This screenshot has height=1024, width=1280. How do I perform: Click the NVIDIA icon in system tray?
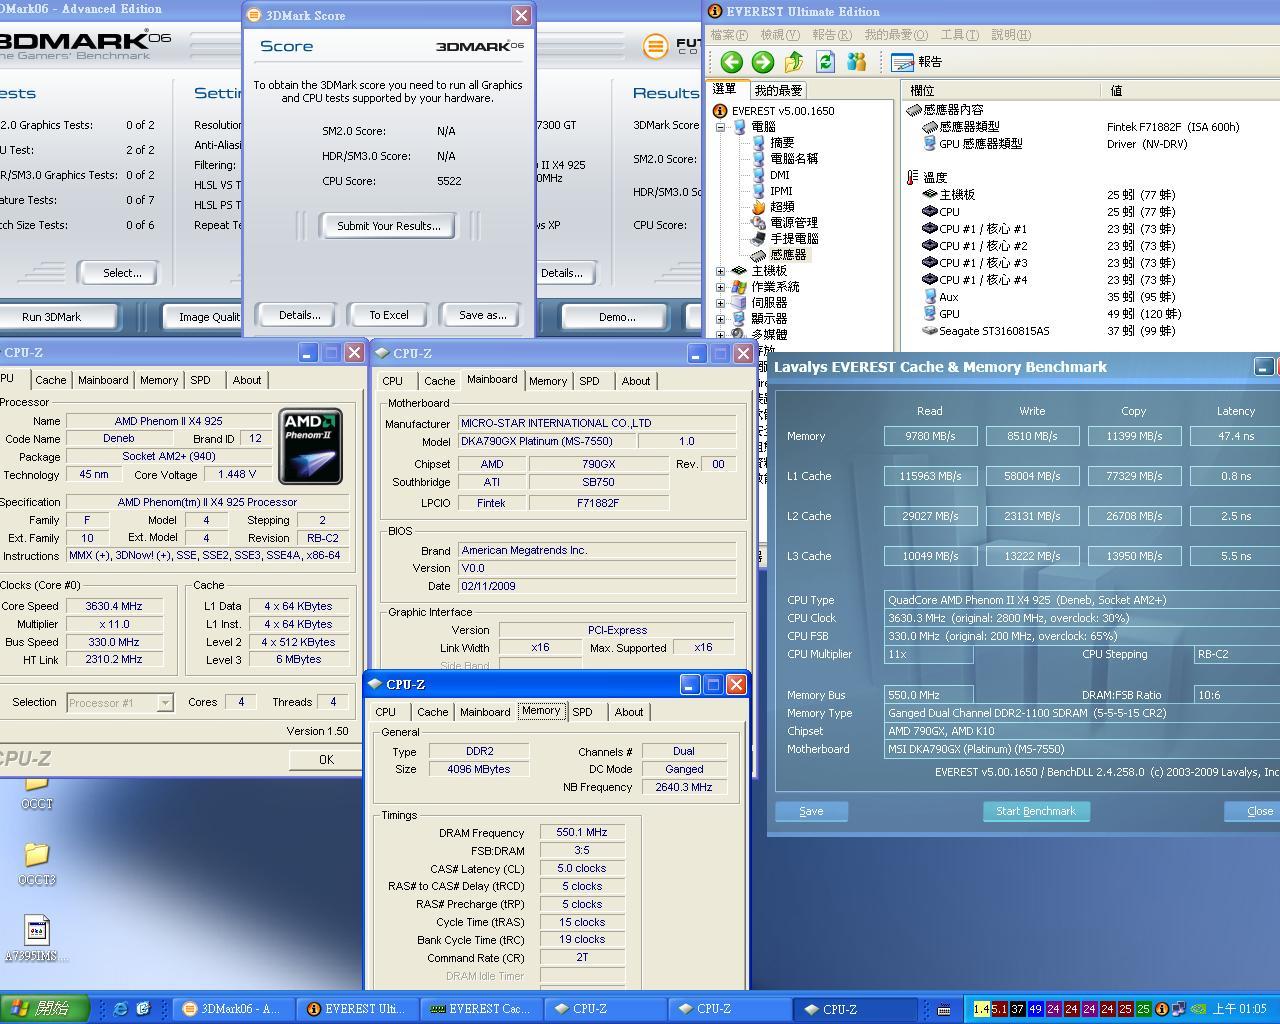click(1197, 1009)
